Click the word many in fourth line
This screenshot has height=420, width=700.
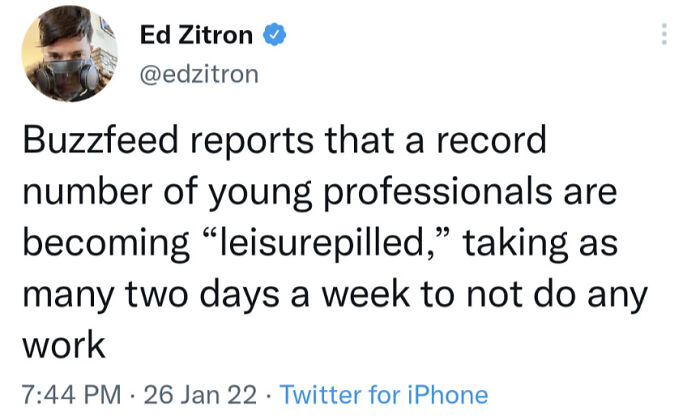pos(67,294)
